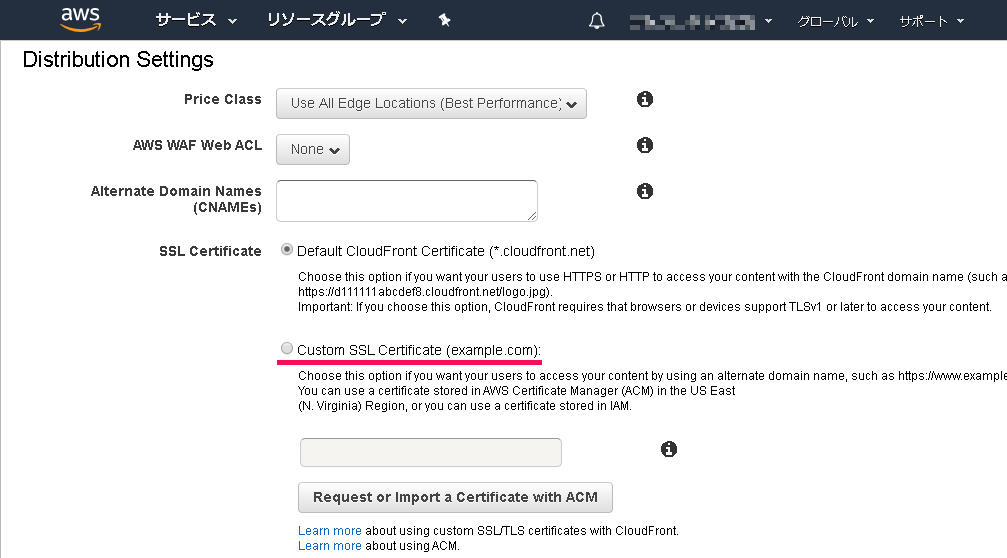Open the blurred account name menu
This screenshot has width=1007, height=558.
[701, 22]
